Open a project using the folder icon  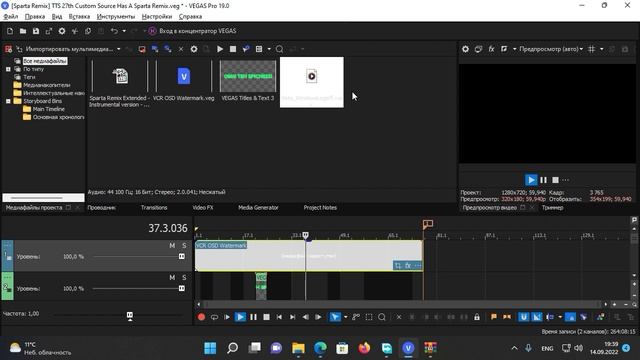(x=23, y=31)
